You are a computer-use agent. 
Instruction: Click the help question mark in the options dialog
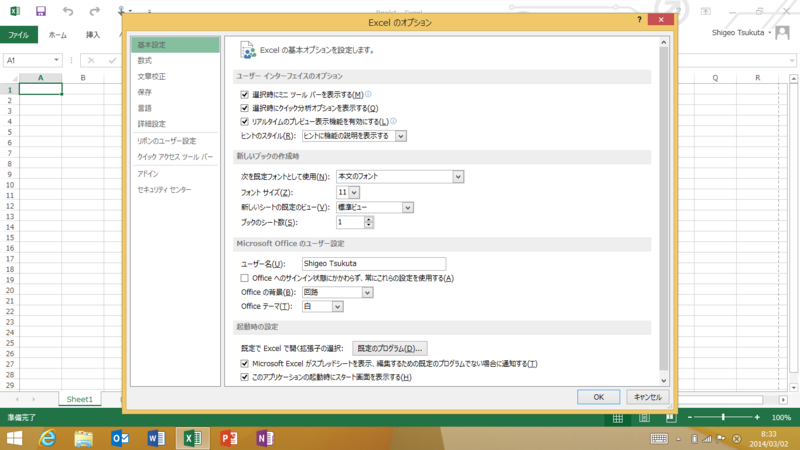tap(639, 19)
